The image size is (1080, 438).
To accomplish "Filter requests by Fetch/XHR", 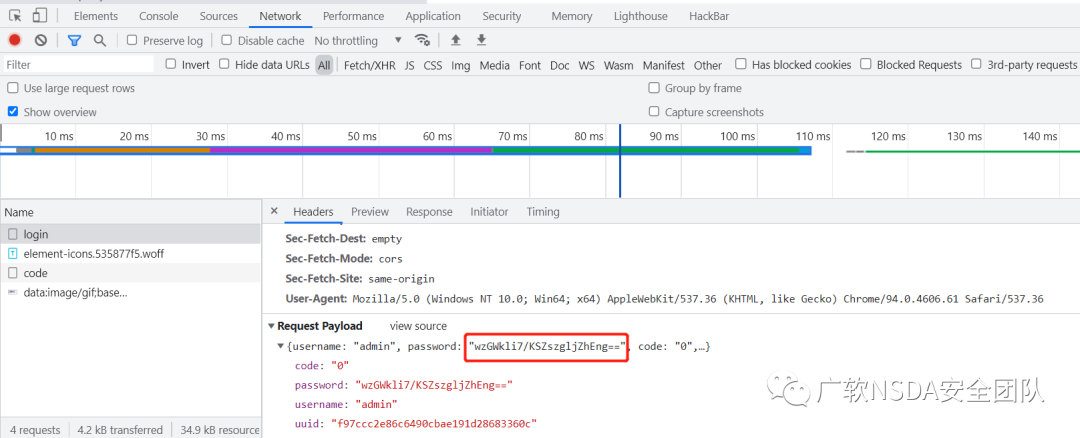I will pyautogui.click(x=369, y=65).
